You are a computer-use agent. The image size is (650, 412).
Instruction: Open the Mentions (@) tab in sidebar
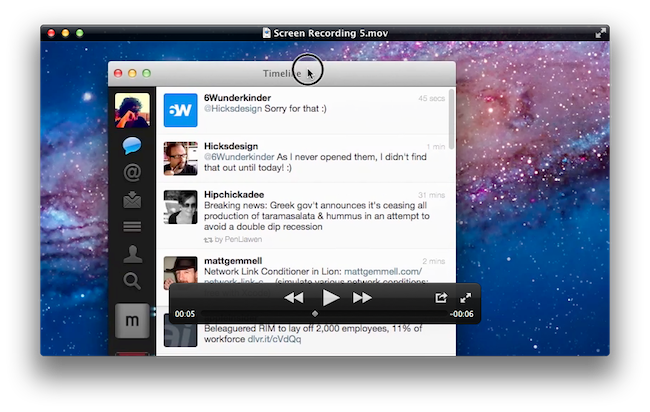click(132, 173)
